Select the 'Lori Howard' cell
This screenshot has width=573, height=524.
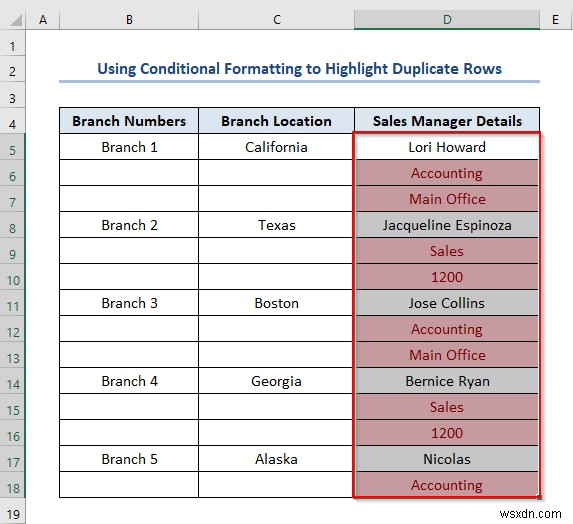tap(447, 147)
